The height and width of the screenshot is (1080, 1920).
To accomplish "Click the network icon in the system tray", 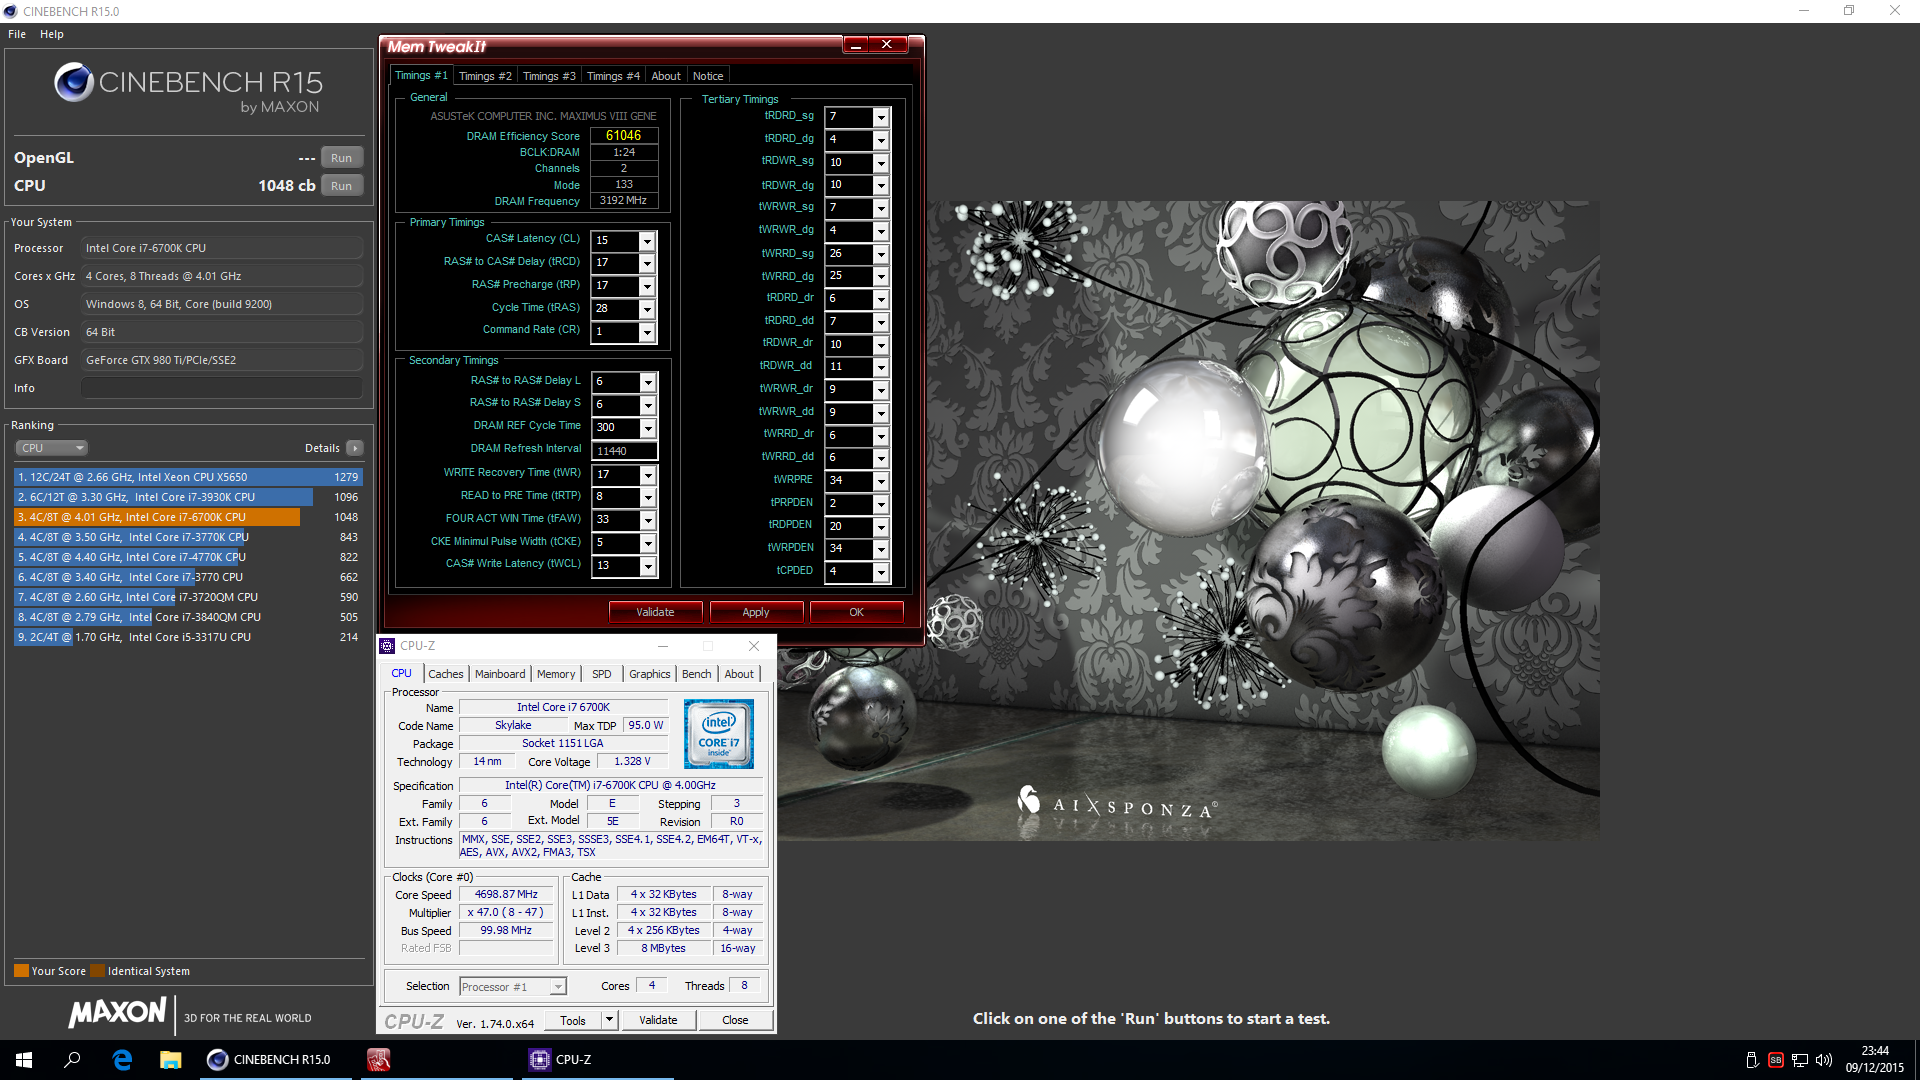I will tap(1799, 1060).
